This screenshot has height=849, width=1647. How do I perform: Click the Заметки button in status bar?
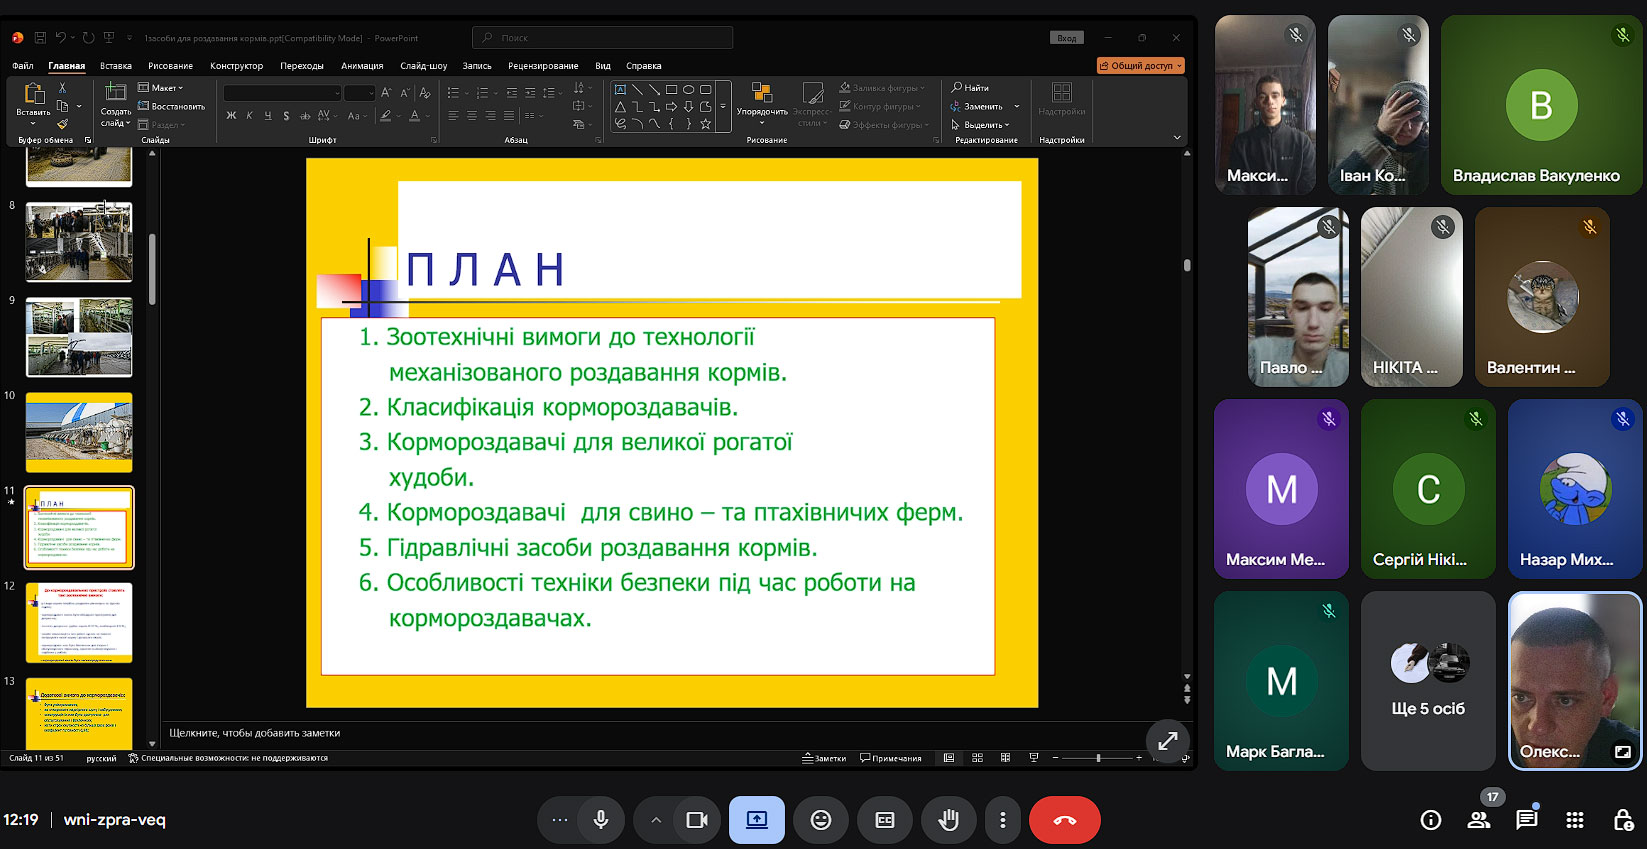tap(824, 758)
